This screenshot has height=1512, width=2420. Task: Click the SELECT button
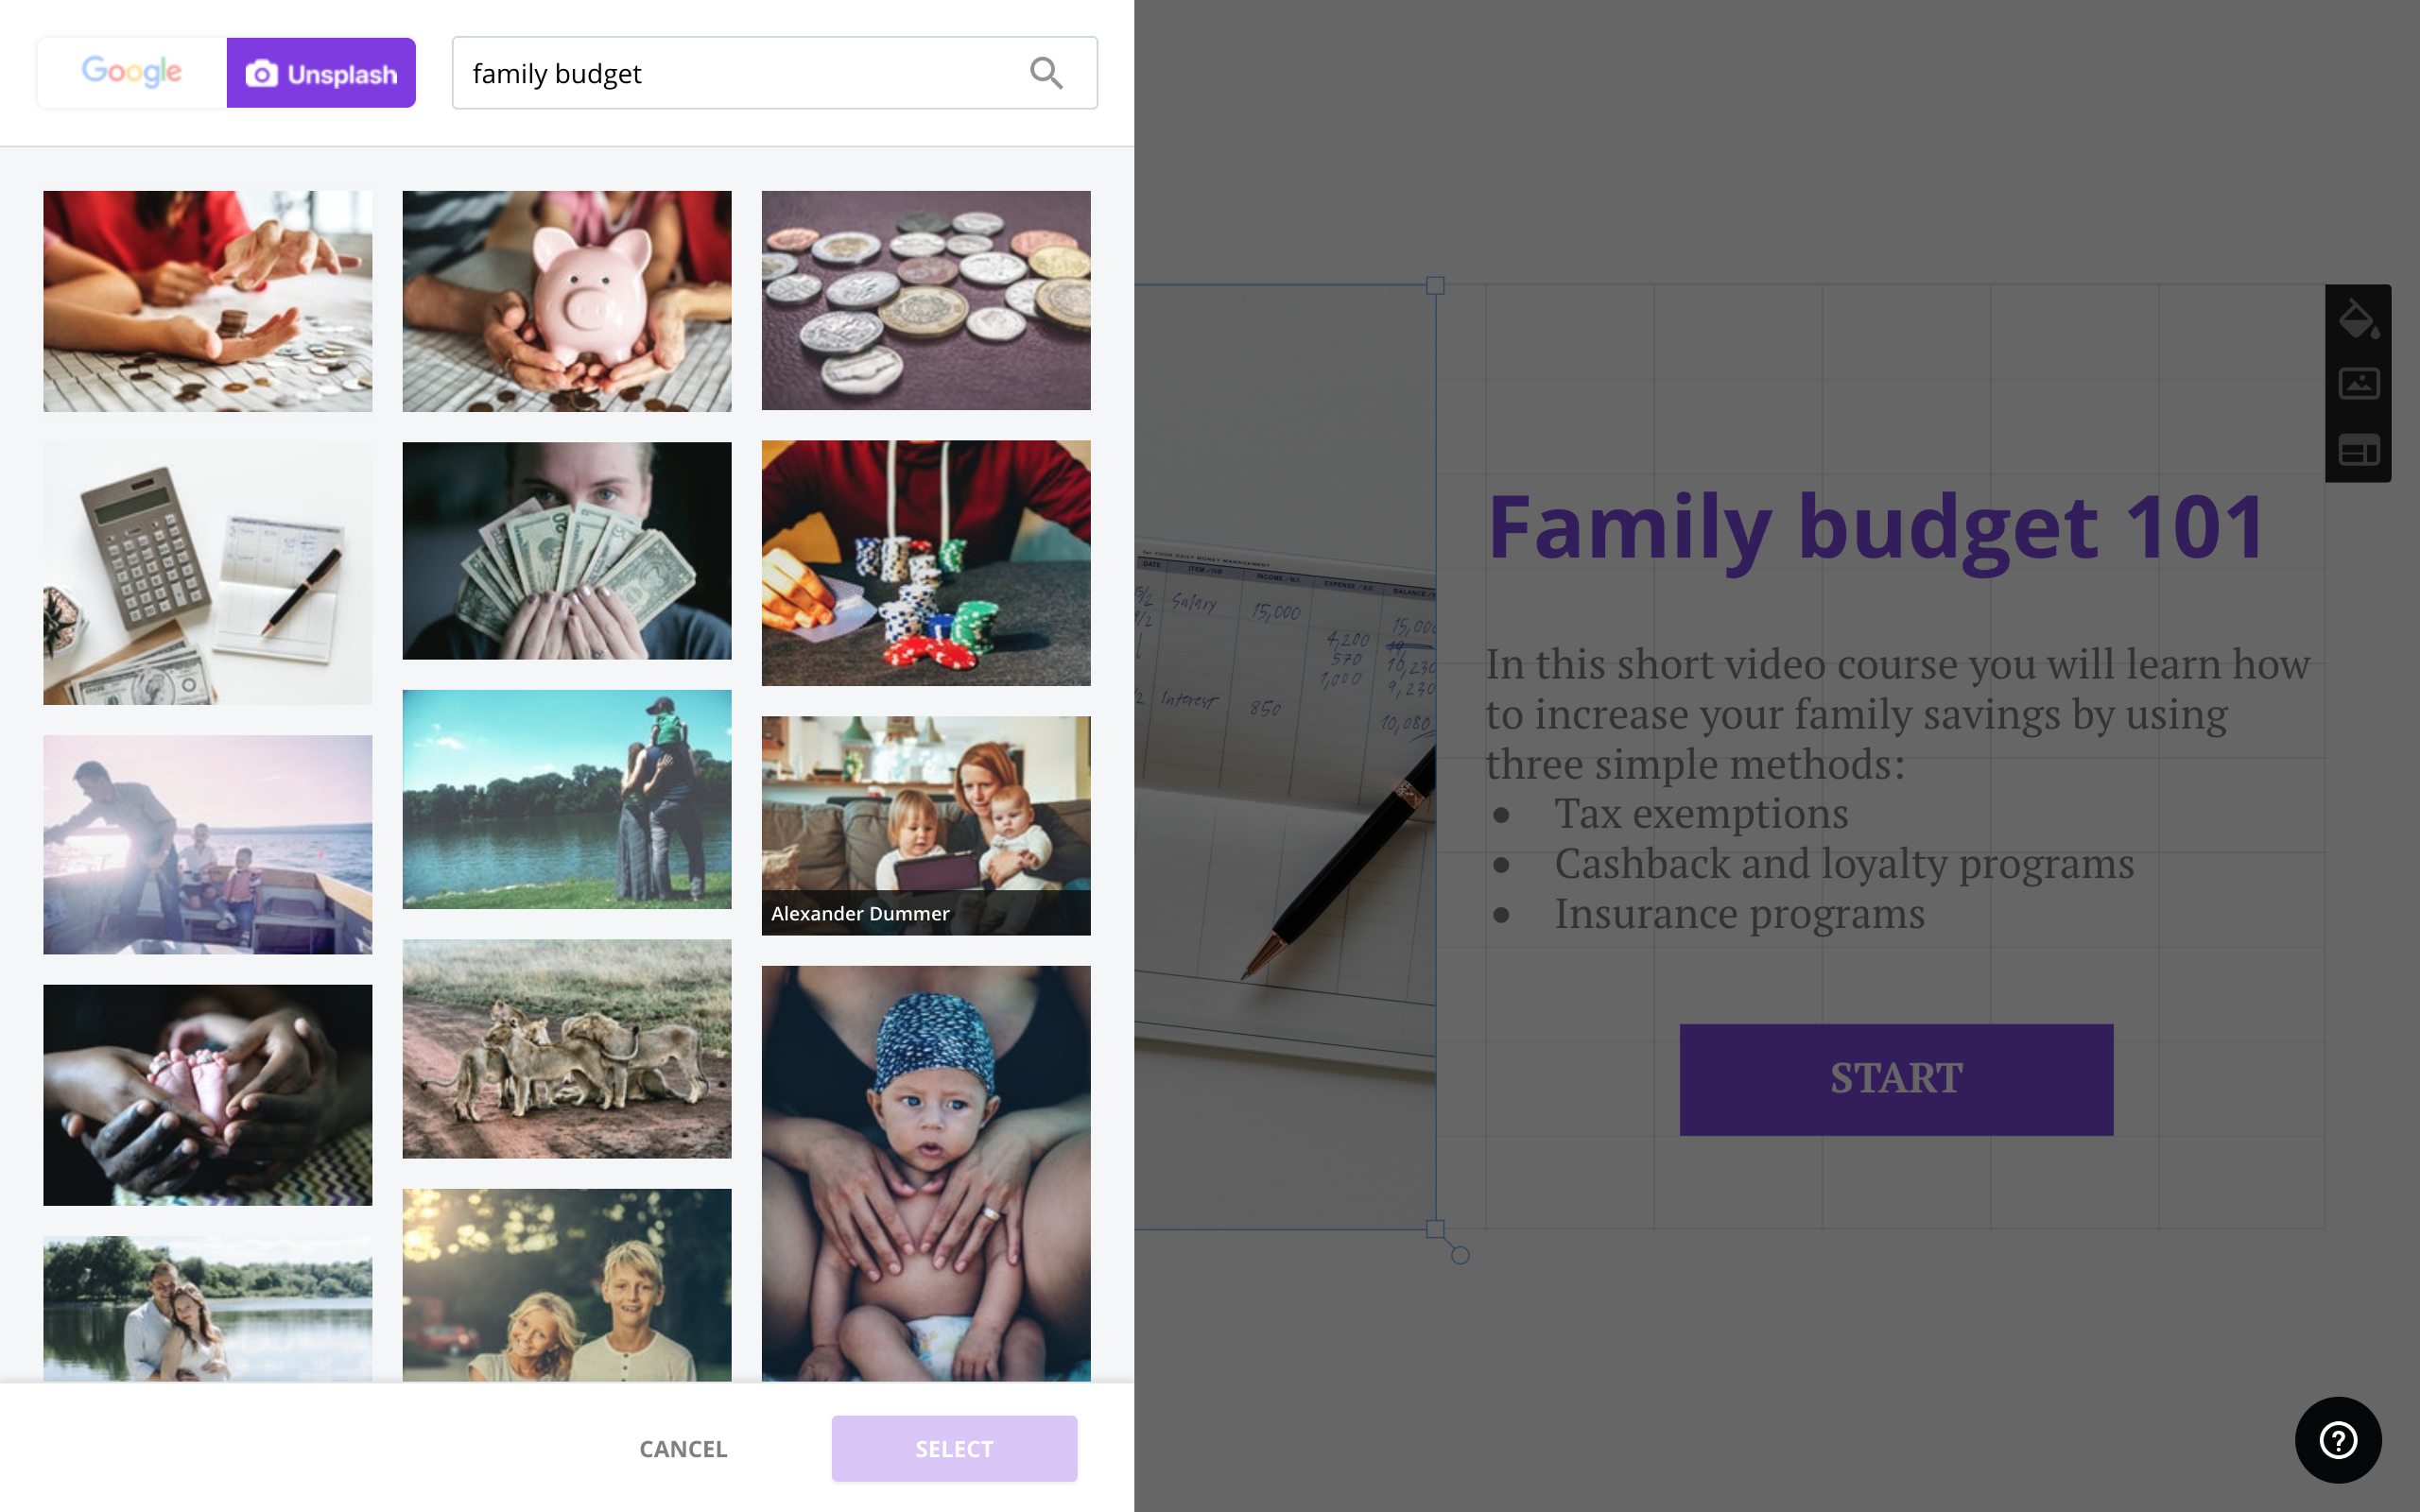[x=954, y=1449]
